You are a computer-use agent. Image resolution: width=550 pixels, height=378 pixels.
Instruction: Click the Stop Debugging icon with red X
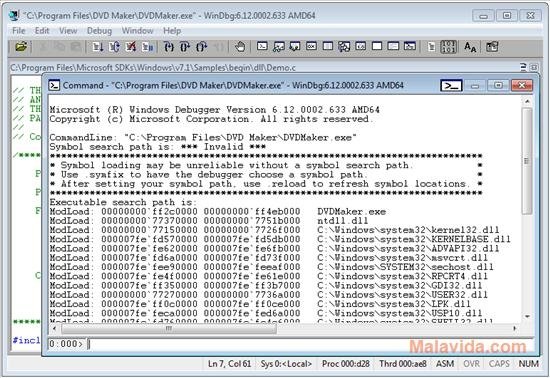[131, 47]
